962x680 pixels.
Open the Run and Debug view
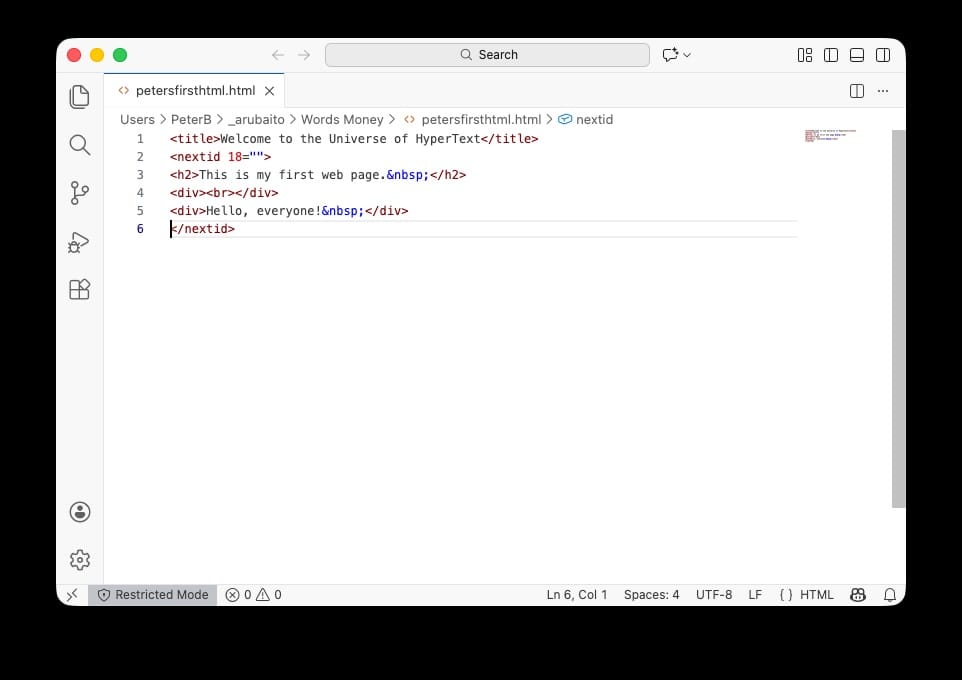(80, 242)
